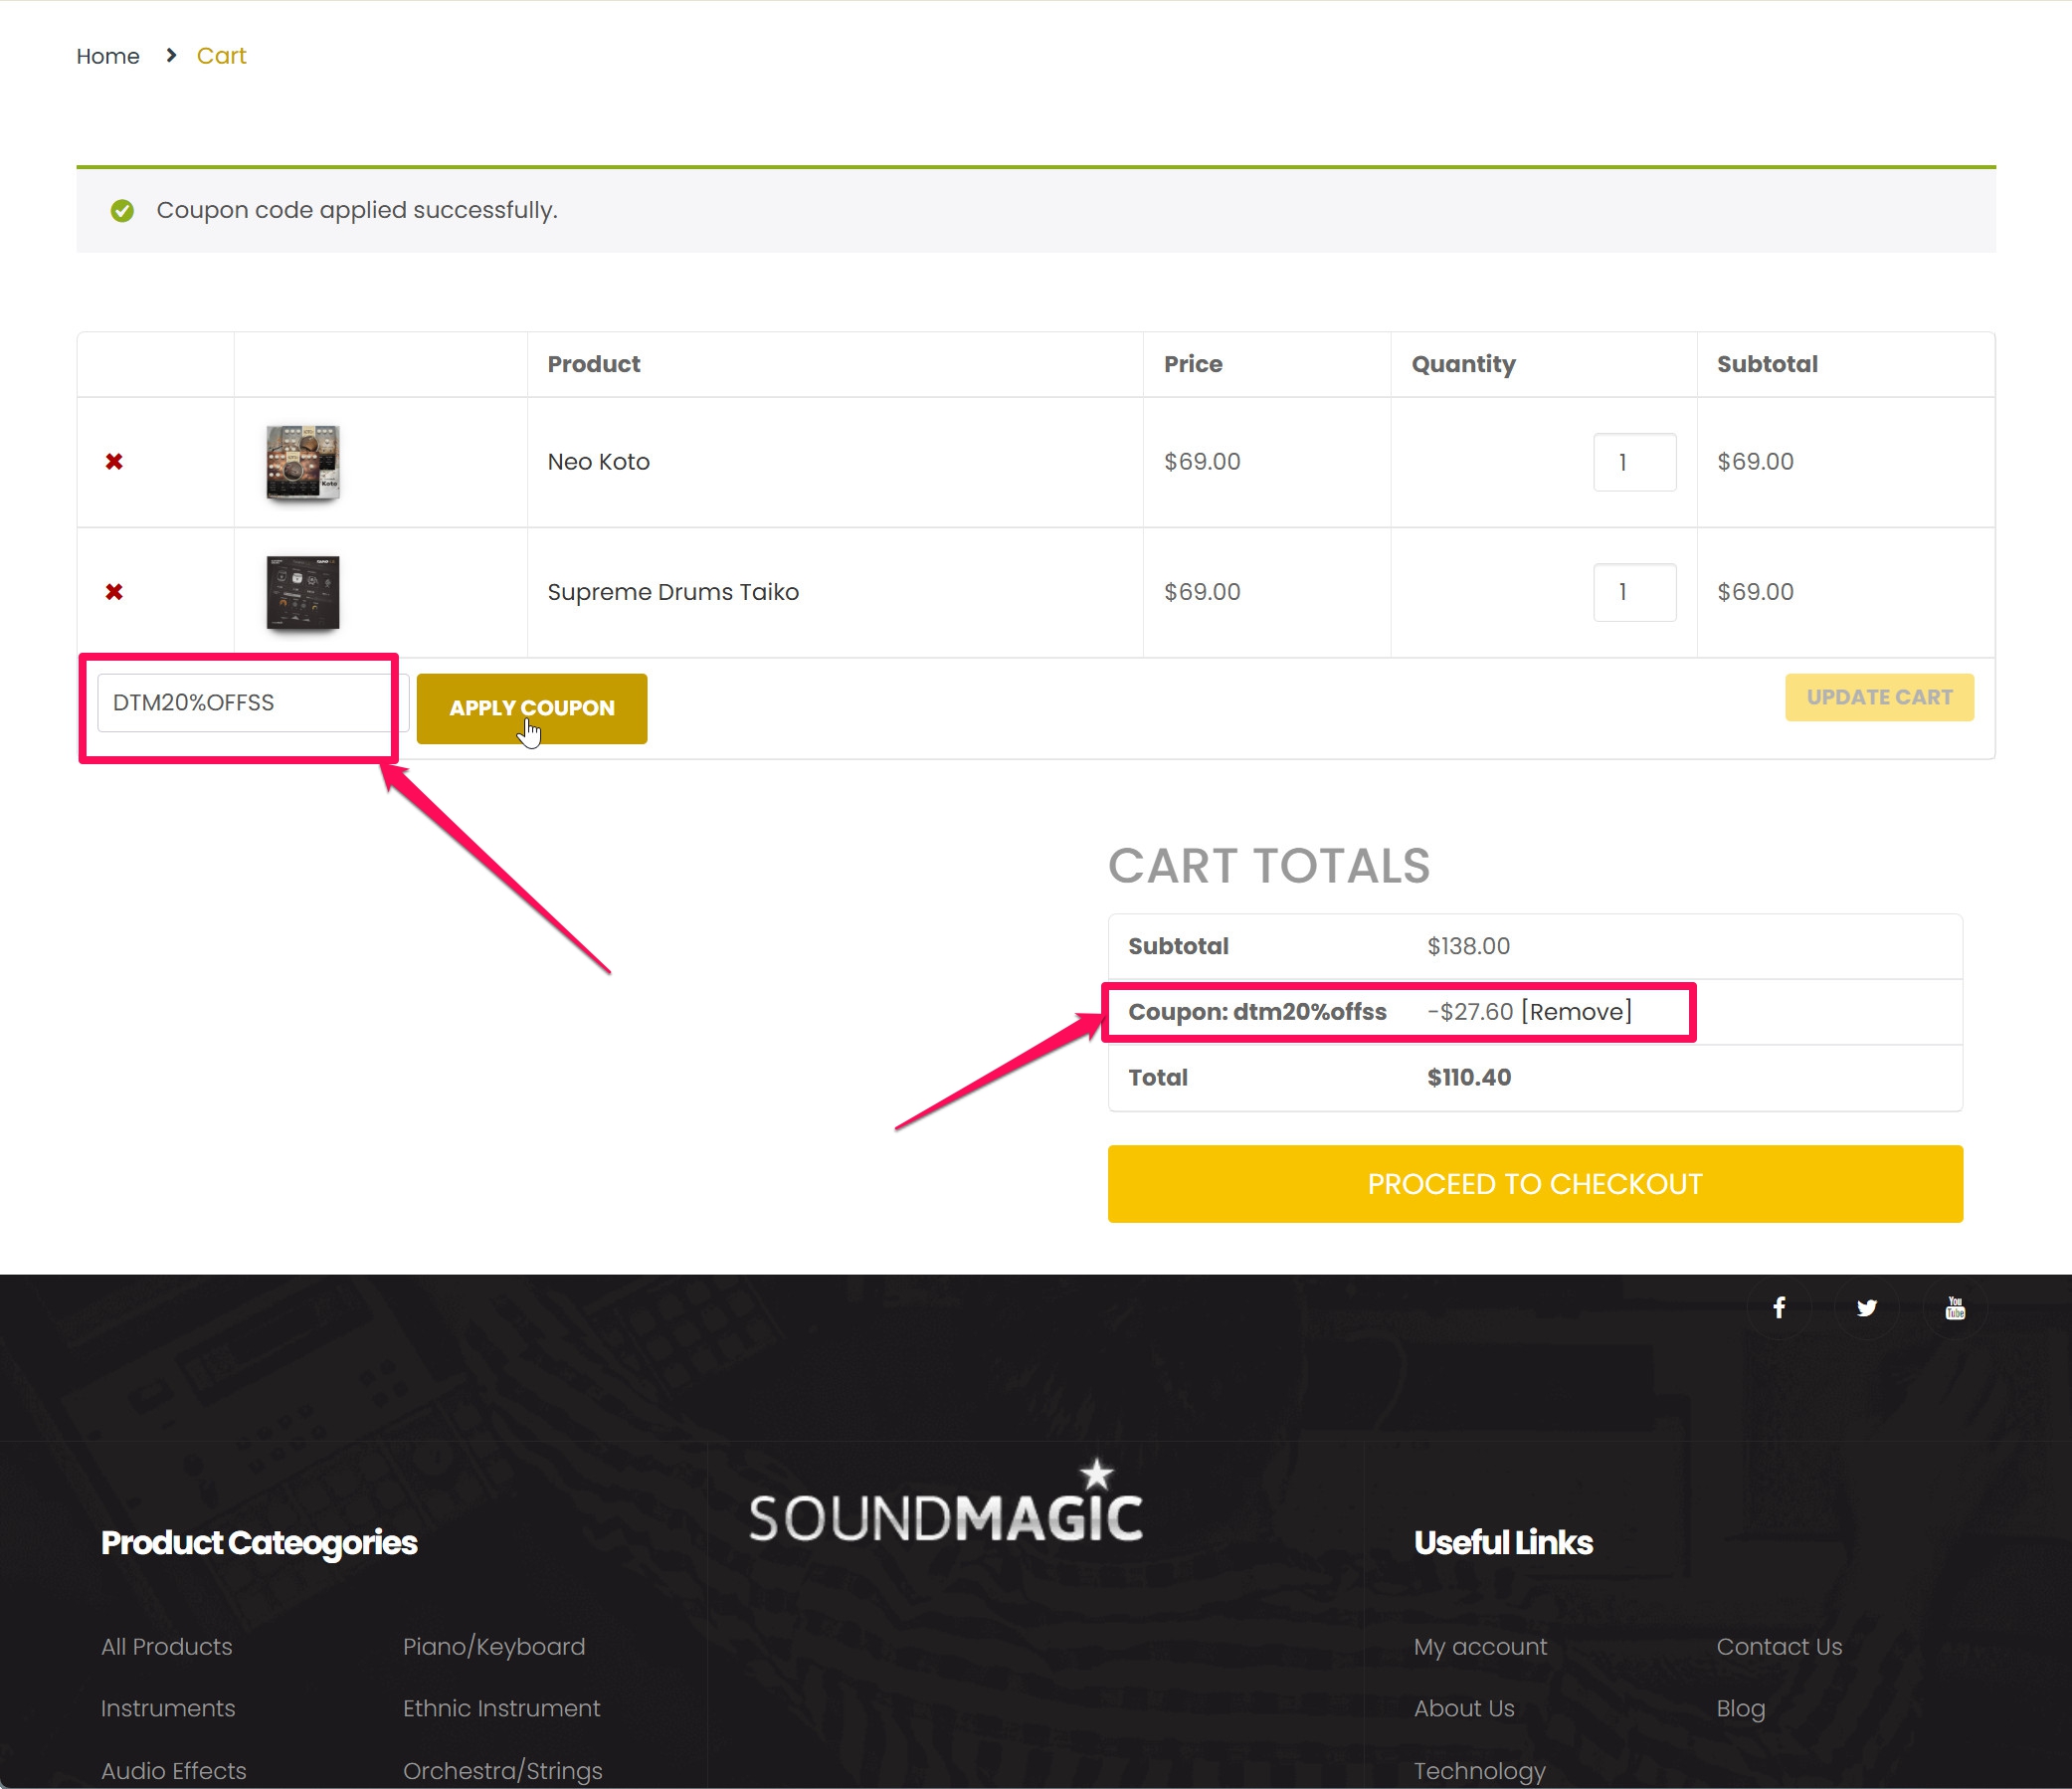Open the Neo Koto product link
The height and width of the screenshot is (1789, 2072).
tap(599, 462)
